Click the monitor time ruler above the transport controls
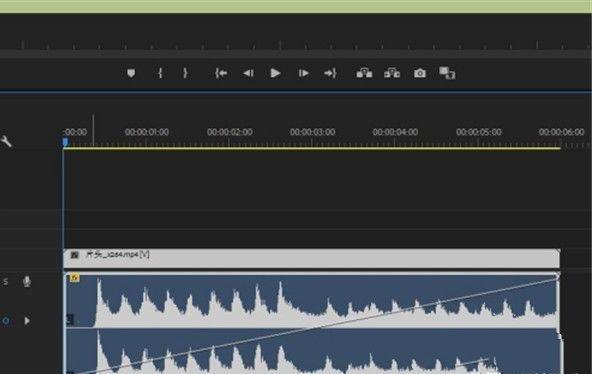This screenshot has height=374, width=592. 296,45
